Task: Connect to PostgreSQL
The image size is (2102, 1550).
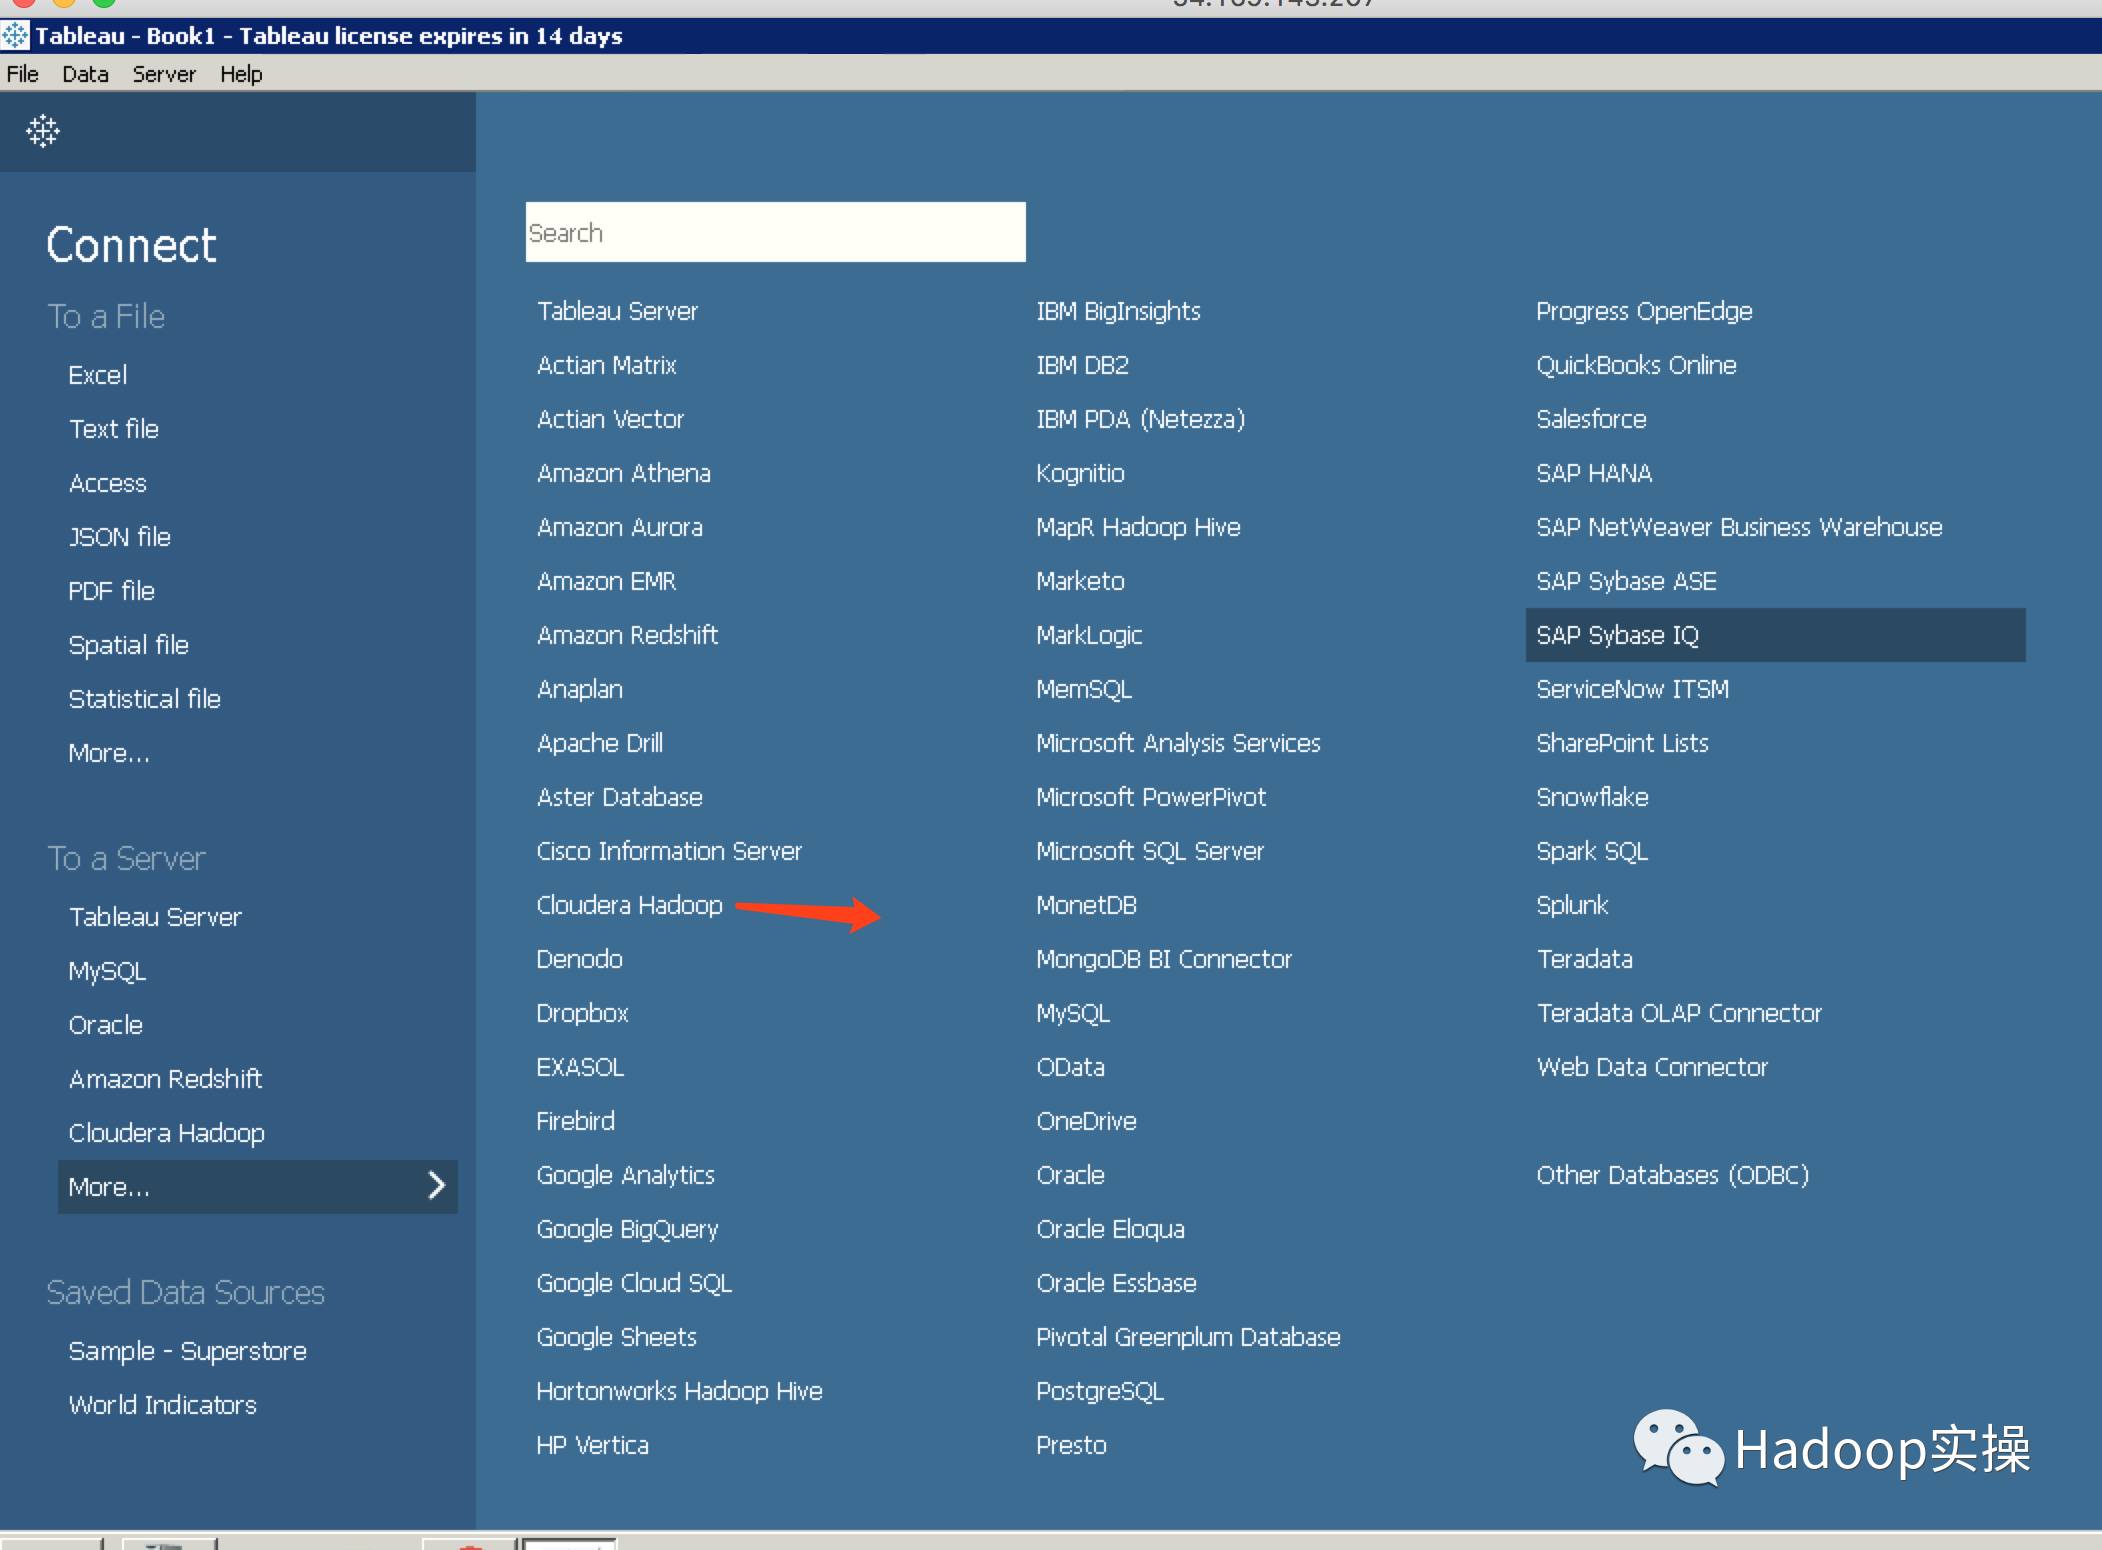Action: pyautogui.click(x=1101, y=1391)
